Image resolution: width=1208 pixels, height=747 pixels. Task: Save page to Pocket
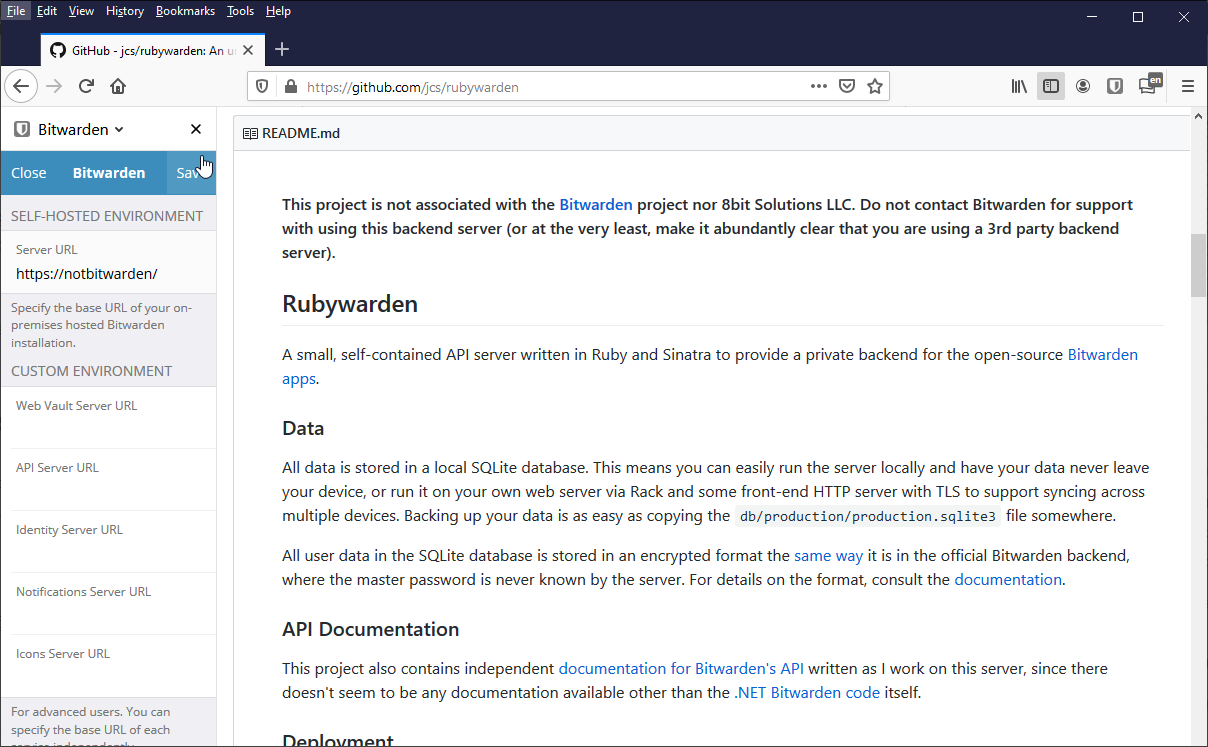[x=847, y=86]
